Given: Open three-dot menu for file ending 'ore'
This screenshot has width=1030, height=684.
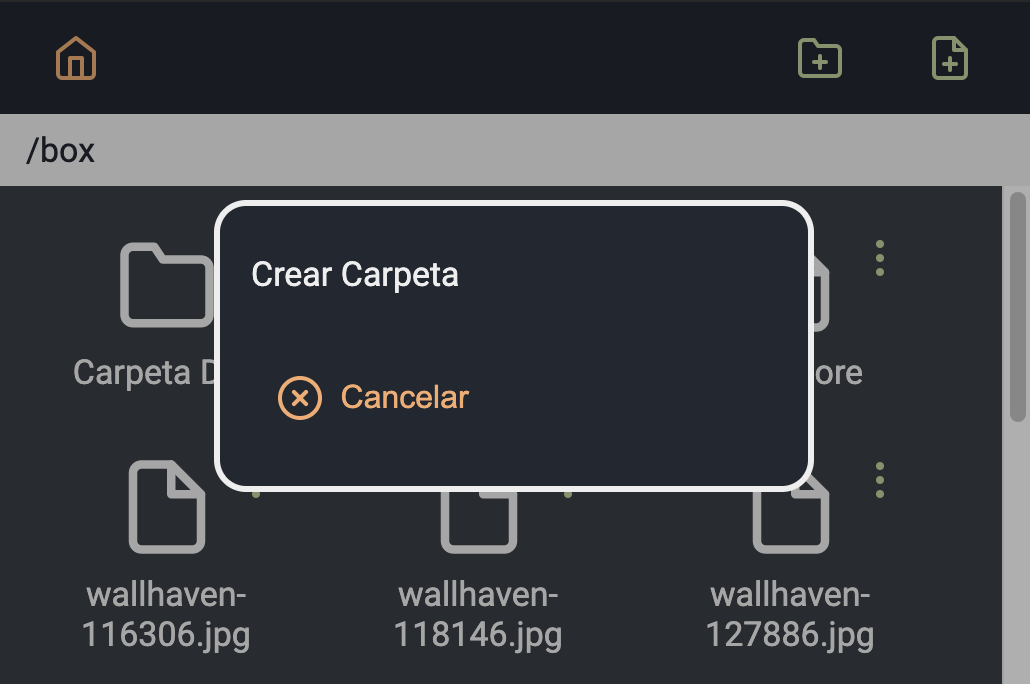Looking at the screenshot, I should click(x=880, y=258).
